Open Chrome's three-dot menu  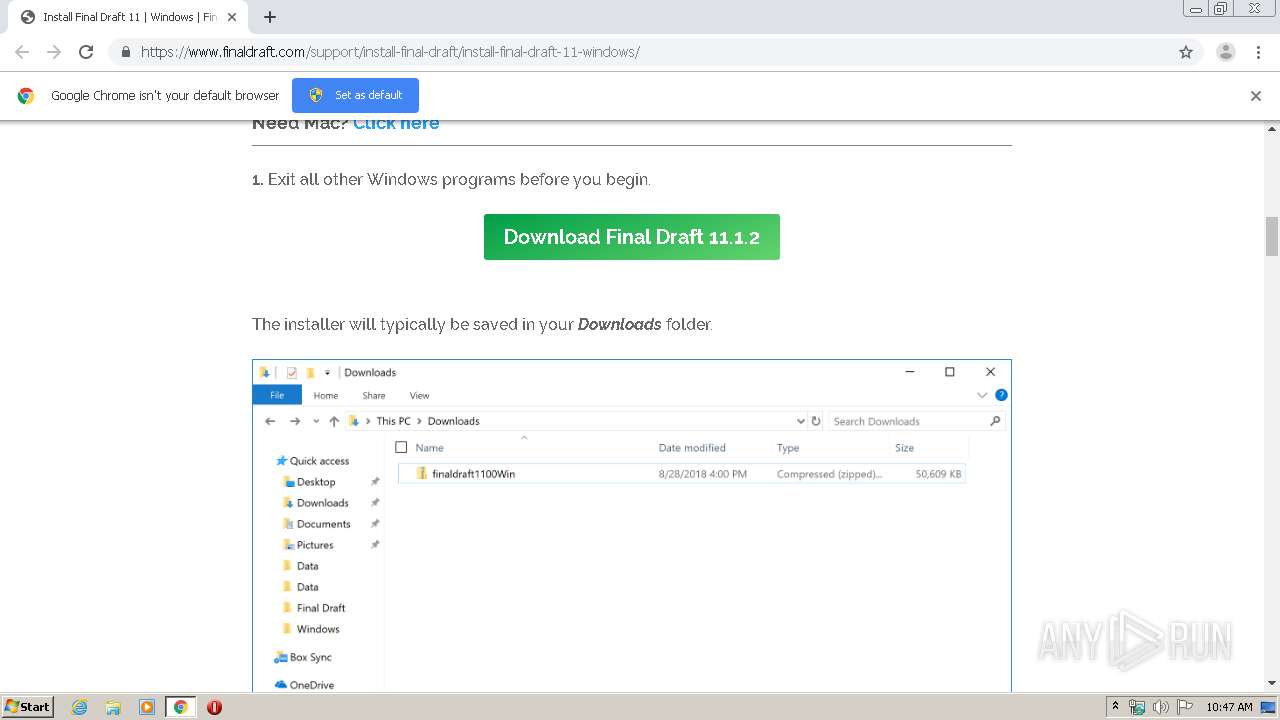click(x=1258, y=52)
